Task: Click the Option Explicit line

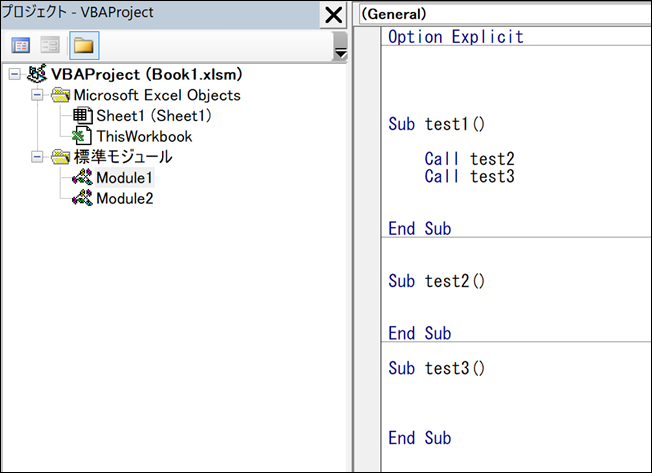Action: tap(456, 37)
